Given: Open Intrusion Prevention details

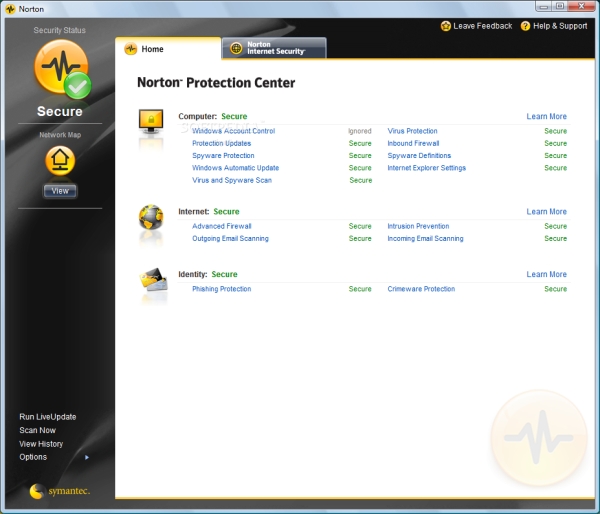Looking at the screenshot, I should [418, 226].
